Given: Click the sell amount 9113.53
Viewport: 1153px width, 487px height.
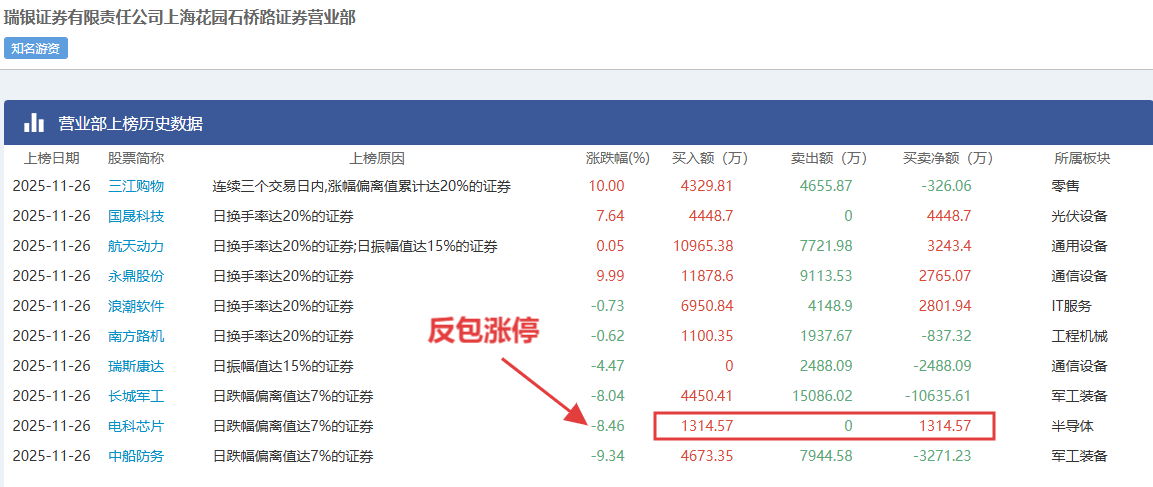Looking at the screenshot, I should point(828,277).
